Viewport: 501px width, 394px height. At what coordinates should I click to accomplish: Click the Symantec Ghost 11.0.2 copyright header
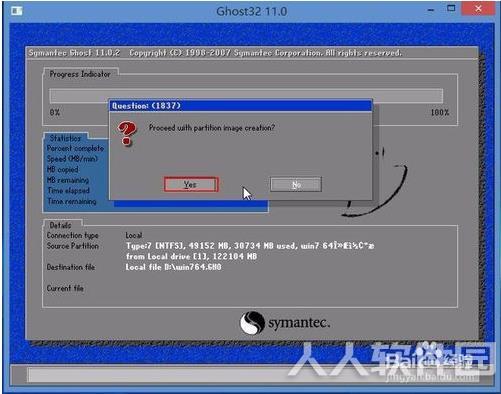click(x=215, y=53)
